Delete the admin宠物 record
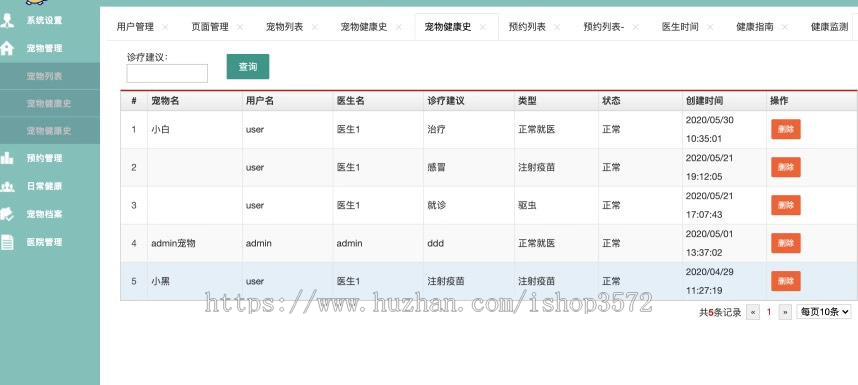Viewport: 858px width, 385px height. [x=786, y=243]
